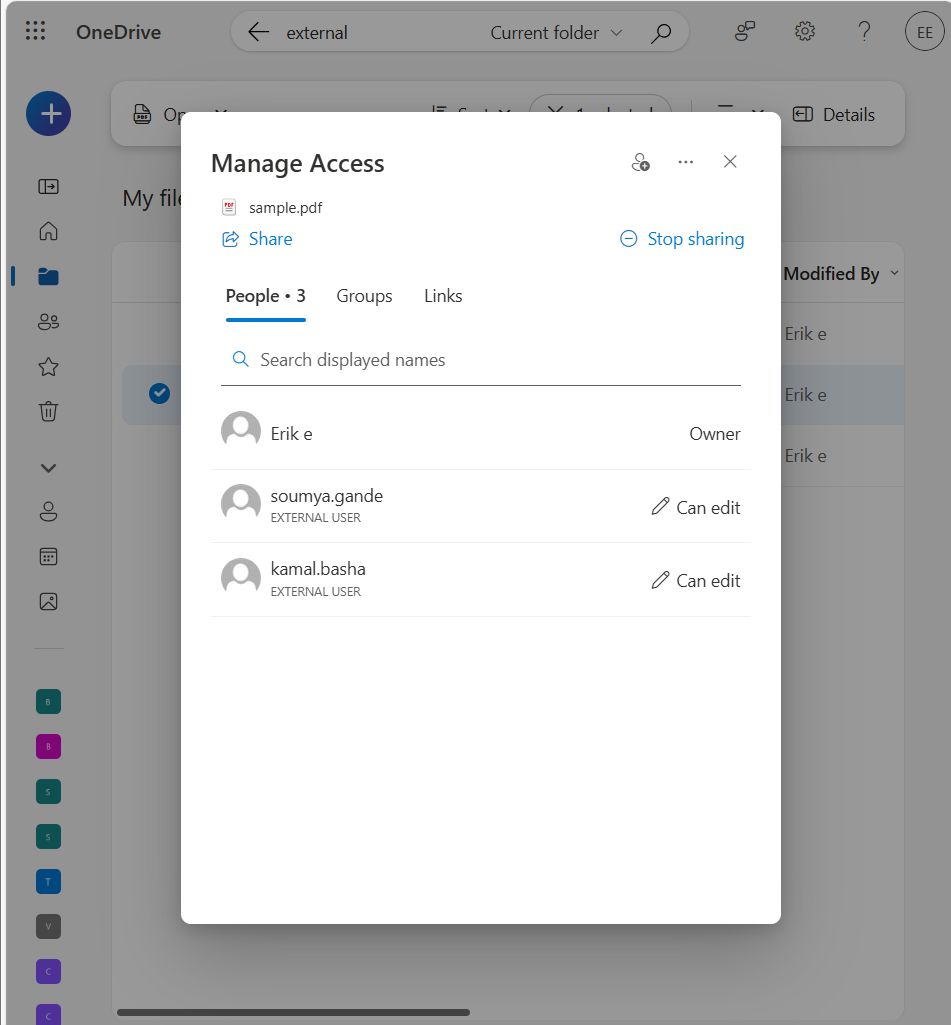Image resolution: width=951 pixels, height=1025 pixels.
Task: Click Stop sharing for sample.pdf
Action: pyautogui.click(x=681, y=239)
